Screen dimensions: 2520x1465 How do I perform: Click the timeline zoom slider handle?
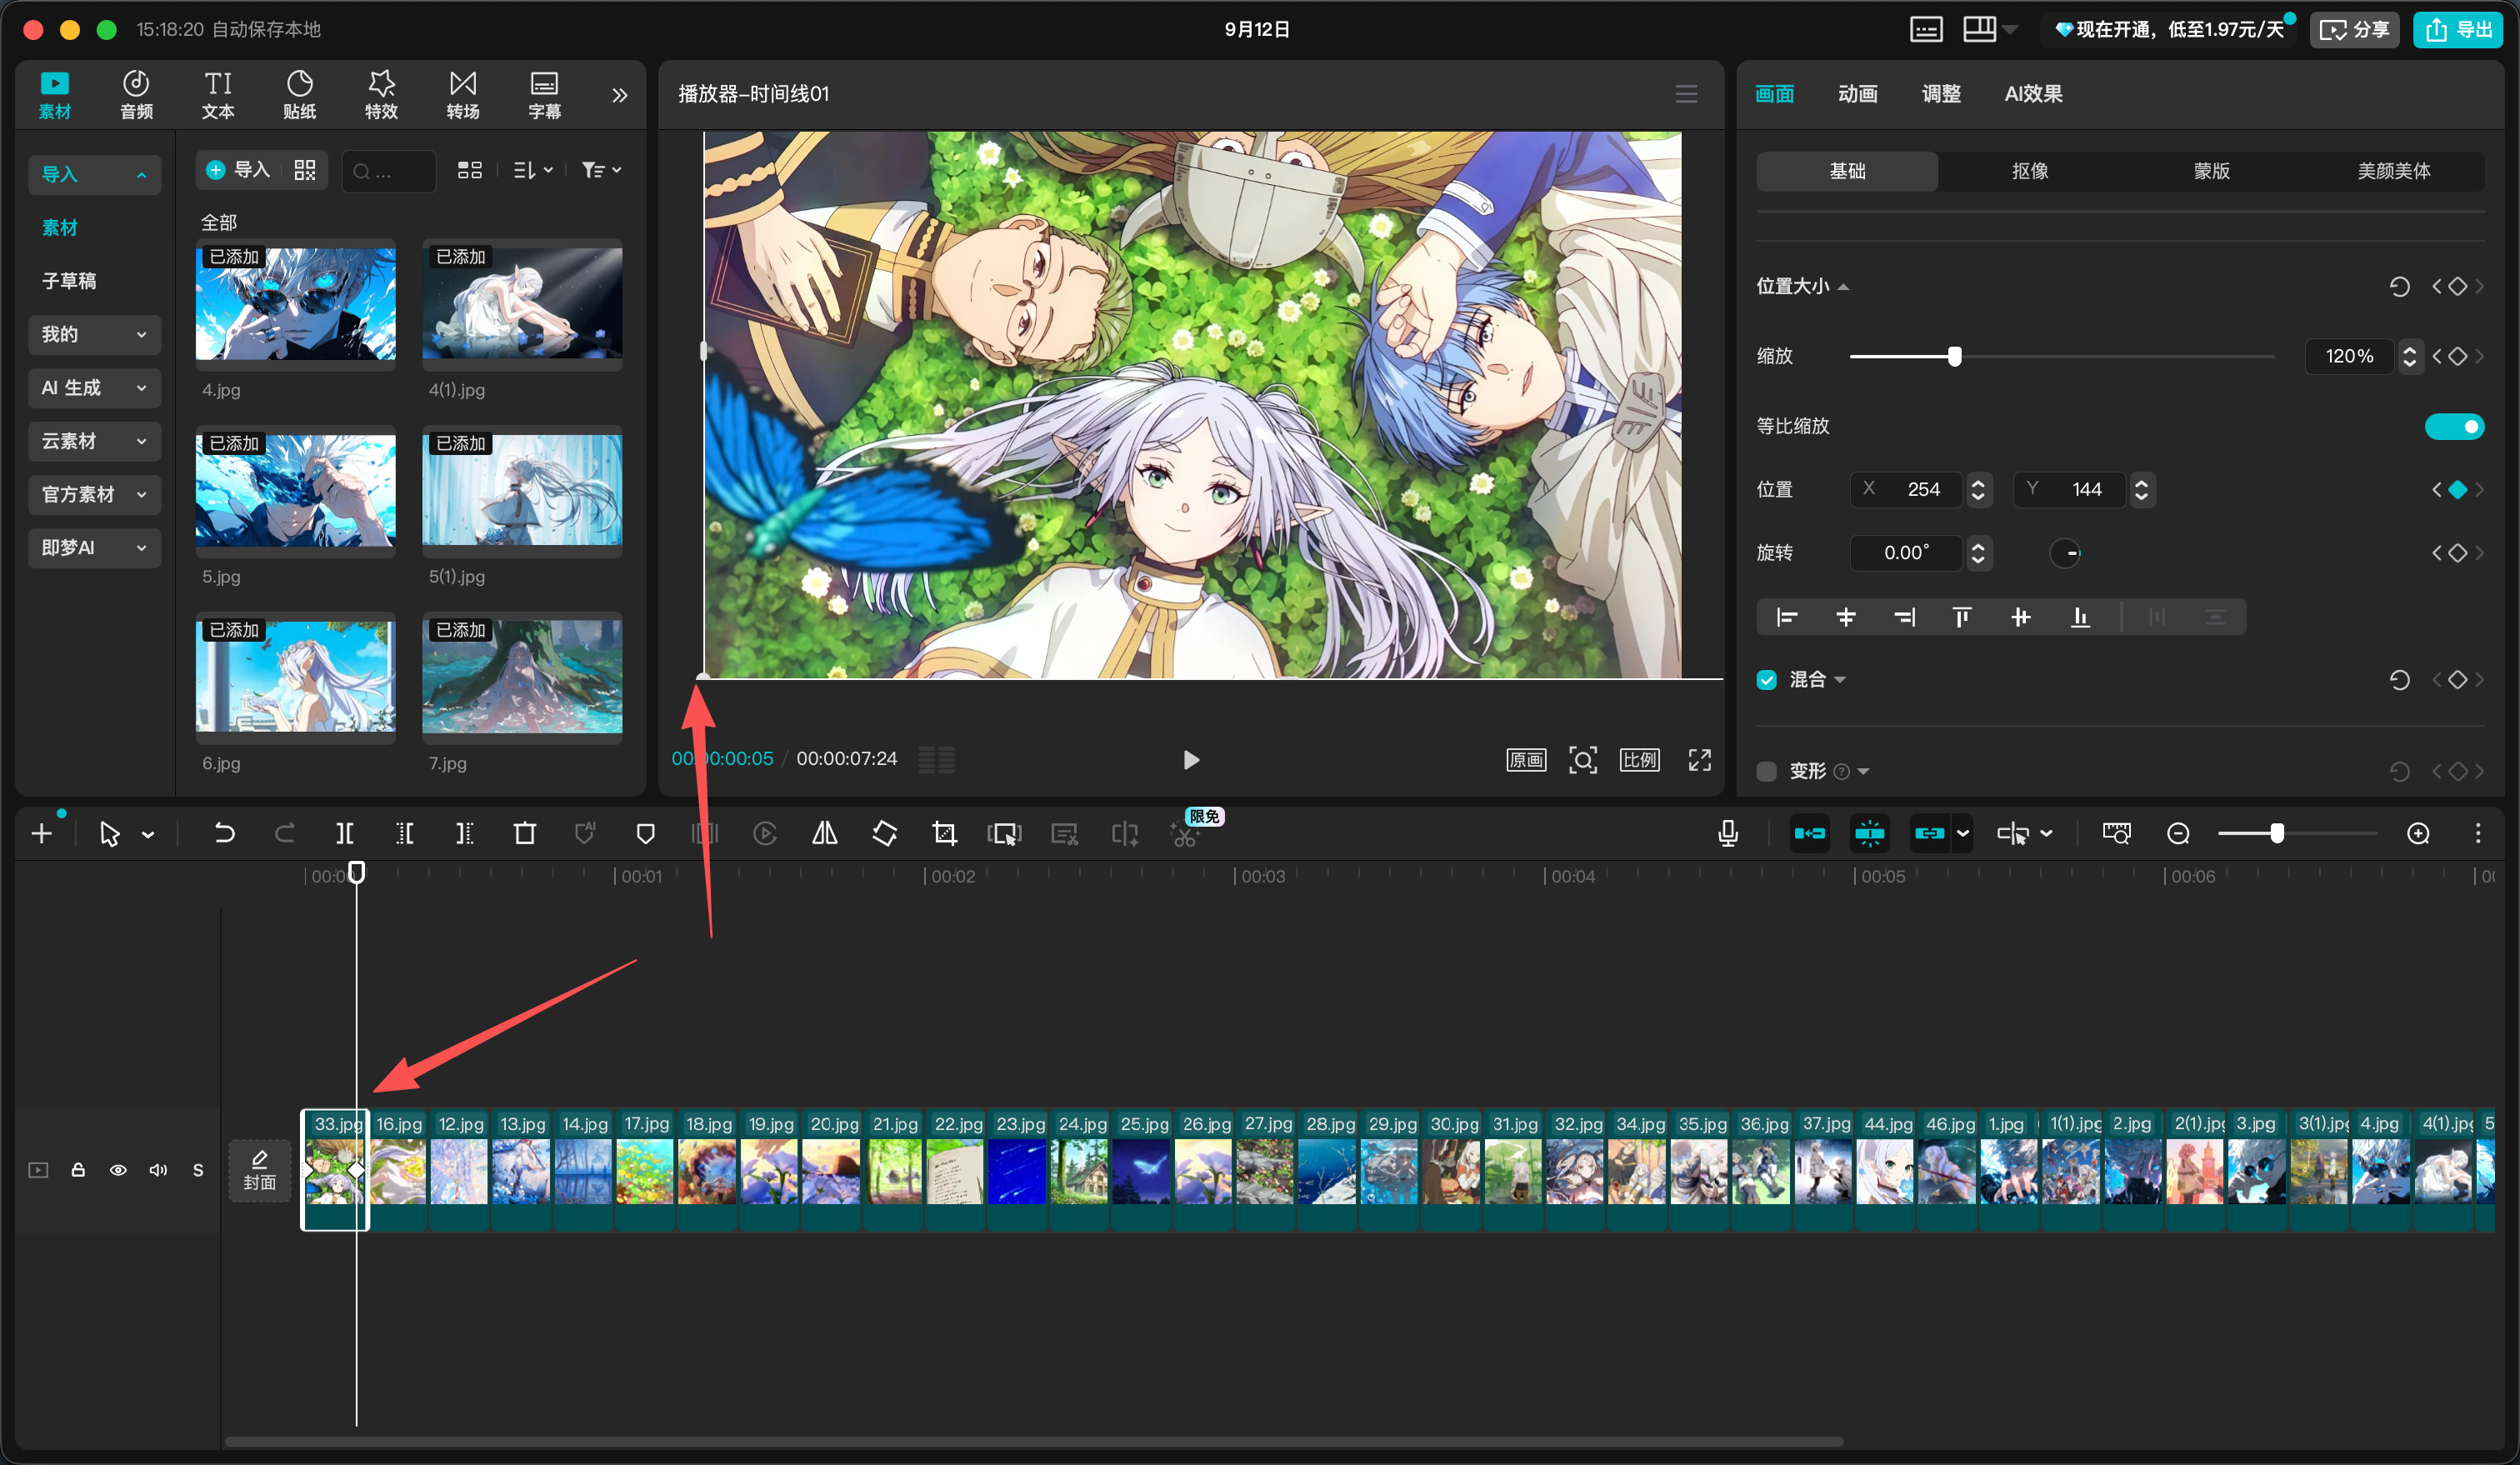2277,834
